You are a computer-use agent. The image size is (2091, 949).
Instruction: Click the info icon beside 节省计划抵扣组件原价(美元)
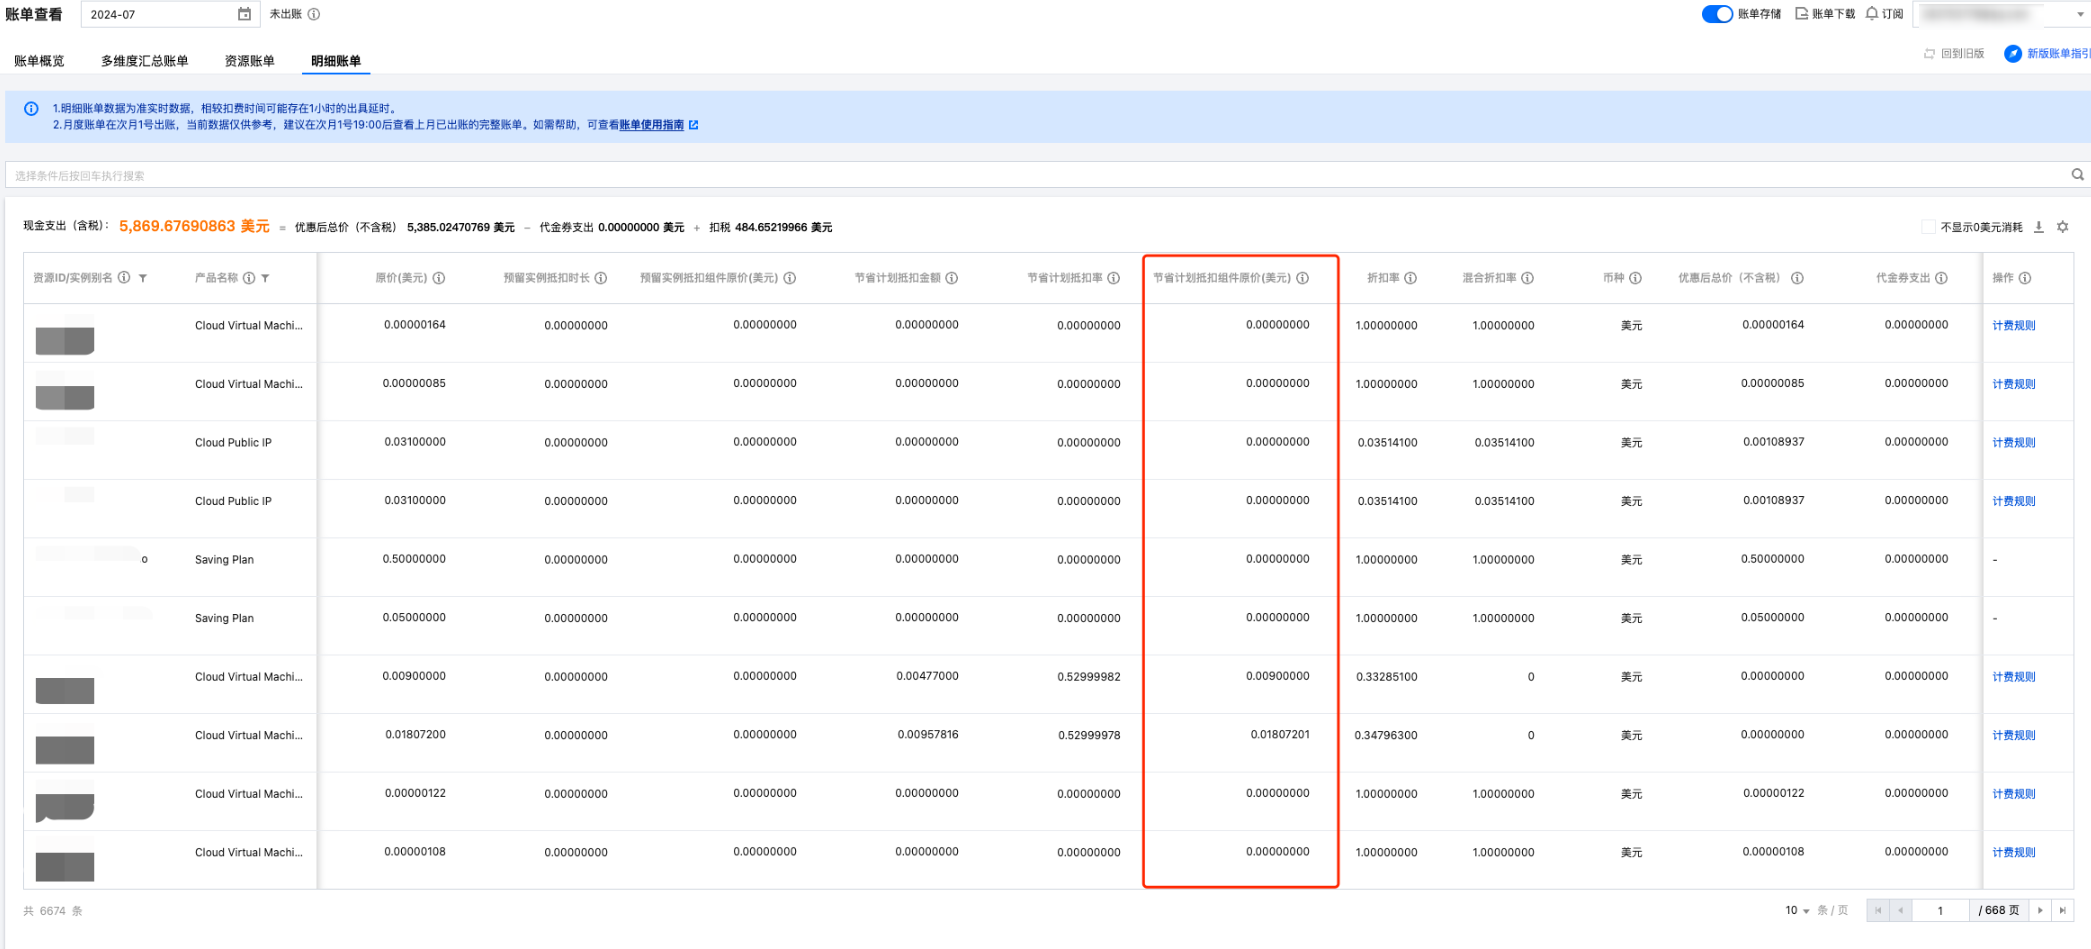point(1303,278)
